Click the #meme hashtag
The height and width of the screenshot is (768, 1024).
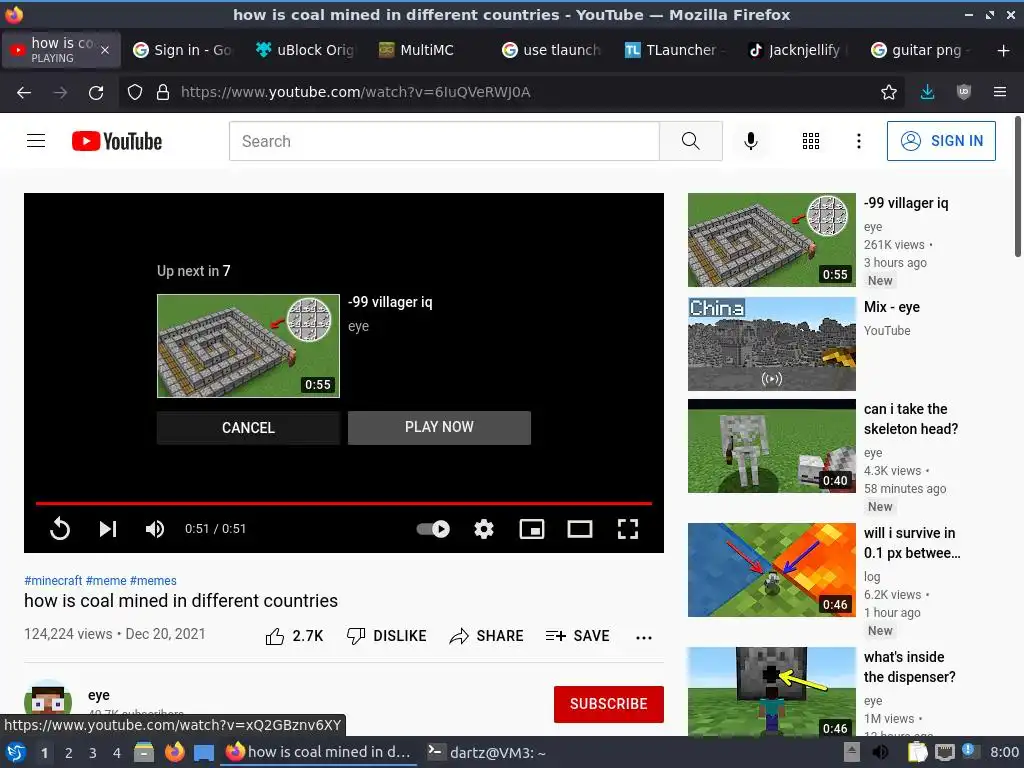point(106,581)
